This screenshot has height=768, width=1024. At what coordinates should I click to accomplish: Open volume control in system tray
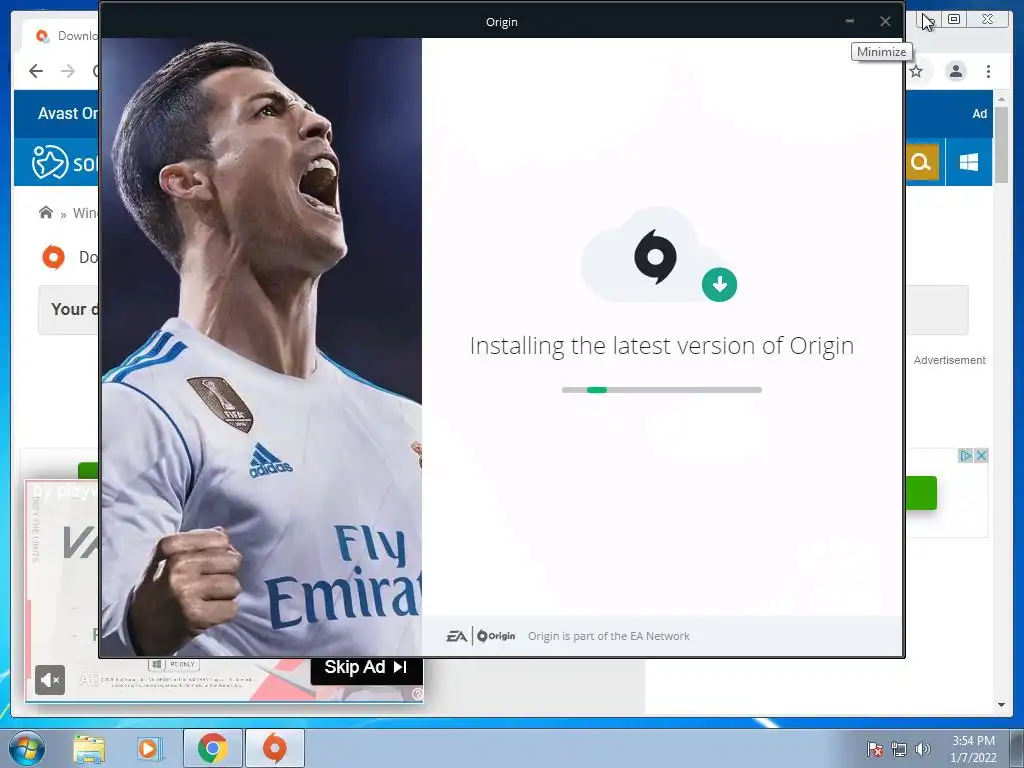(922, 749)
